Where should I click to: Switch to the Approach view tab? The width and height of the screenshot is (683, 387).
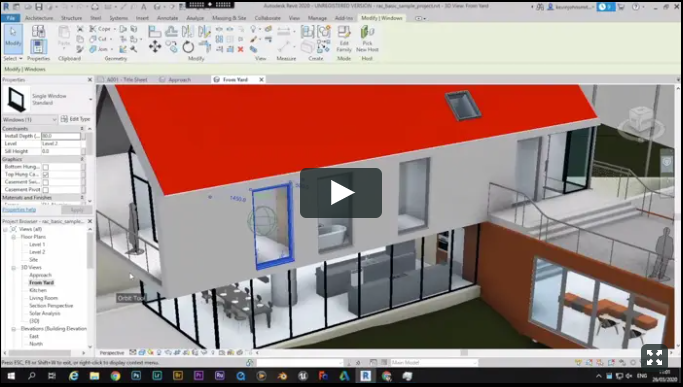[x=176, y=80]
